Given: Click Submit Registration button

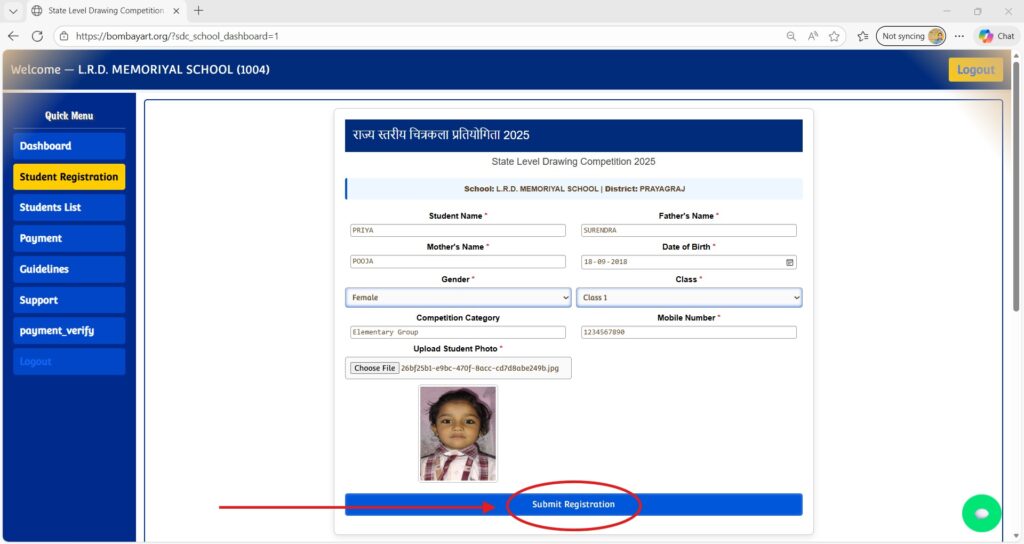Looking at the screenshot, I should [x=573, y=505].
